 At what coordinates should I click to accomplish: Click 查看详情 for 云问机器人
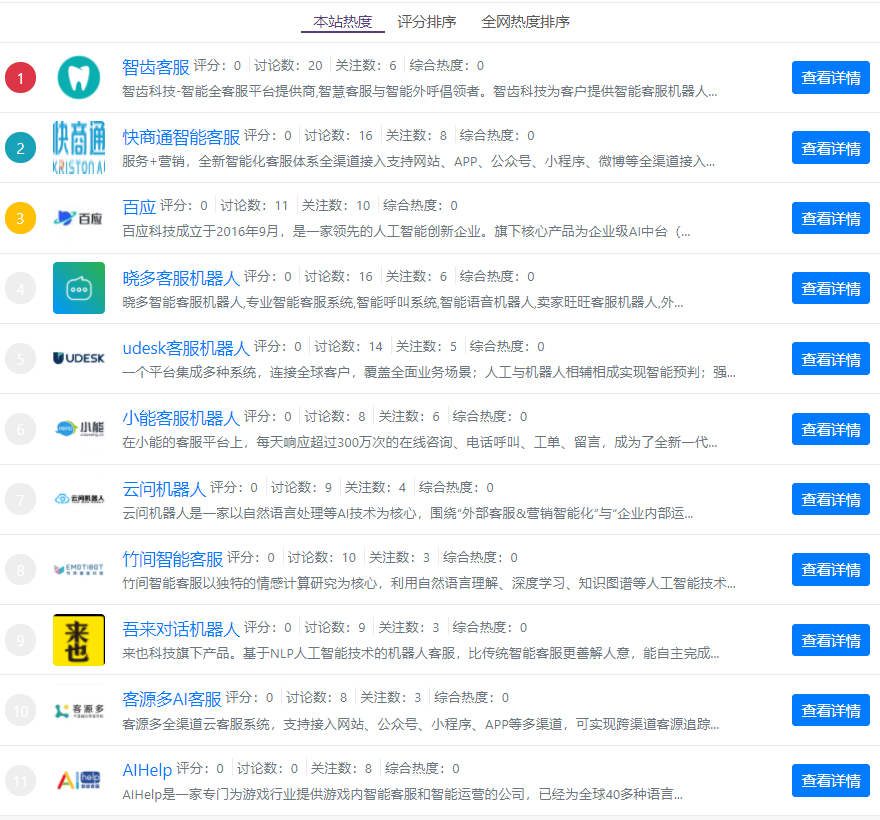point(831,500)
